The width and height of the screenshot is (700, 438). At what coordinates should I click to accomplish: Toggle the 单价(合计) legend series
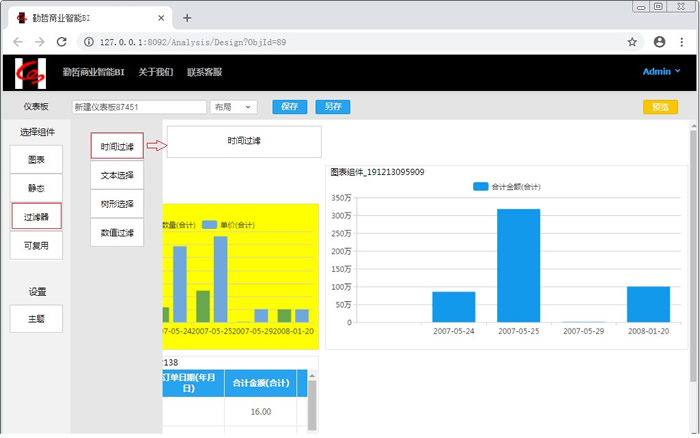coord(219,225)
